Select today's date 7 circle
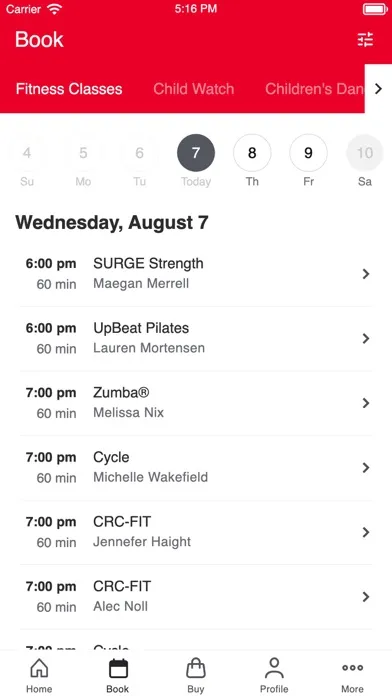This screenshot has height=696, width=392. (x=196, y=153)
